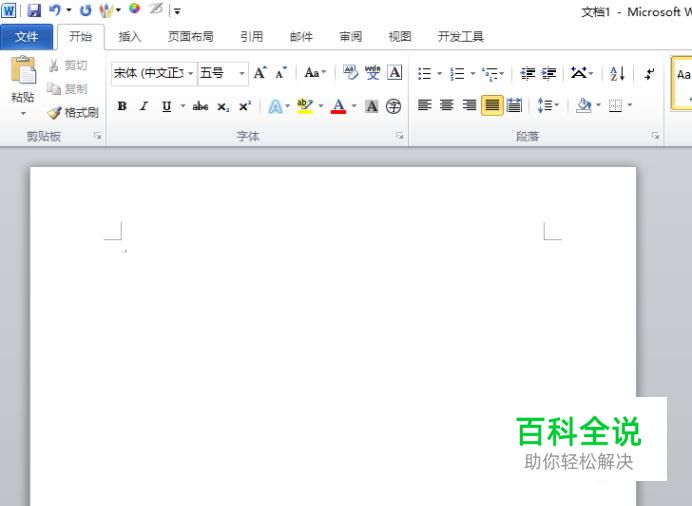The image size is (692, 506).
Task: Click the Increase Indent icon
Action: coord(549,73)
